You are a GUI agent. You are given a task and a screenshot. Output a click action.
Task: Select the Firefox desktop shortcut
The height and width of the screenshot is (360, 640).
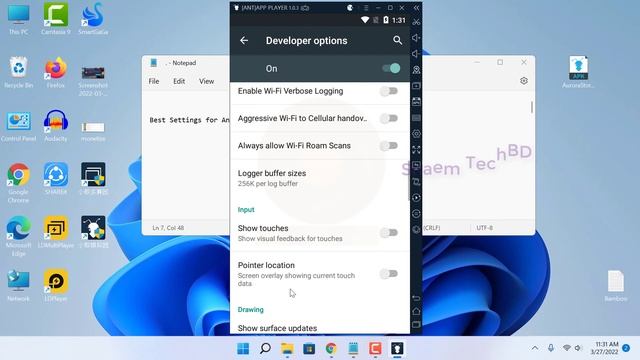[56, 72]
